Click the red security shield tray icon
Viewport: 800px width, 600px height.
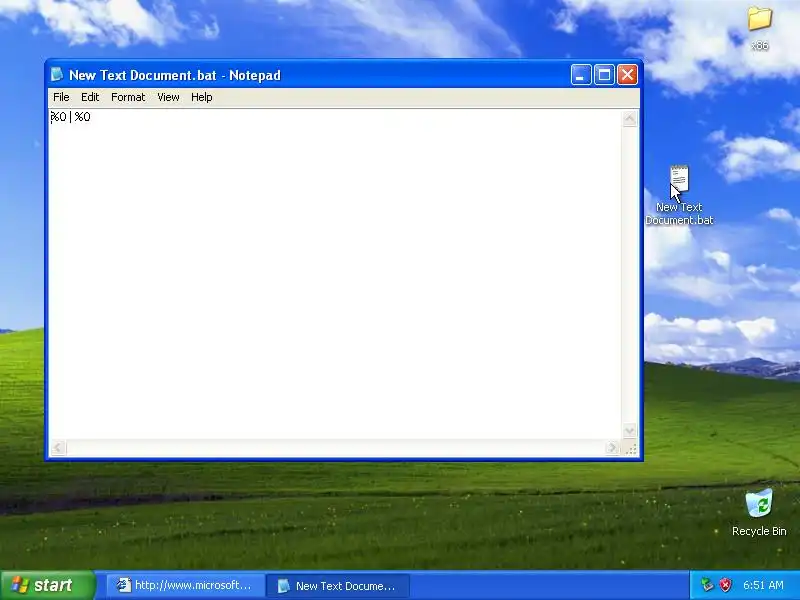tap(726, 585)
